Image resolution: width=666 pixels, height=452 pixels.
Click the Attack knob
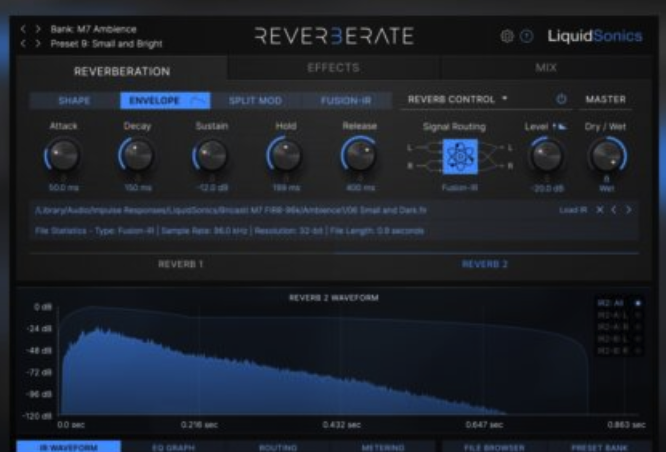pos(63,155)
